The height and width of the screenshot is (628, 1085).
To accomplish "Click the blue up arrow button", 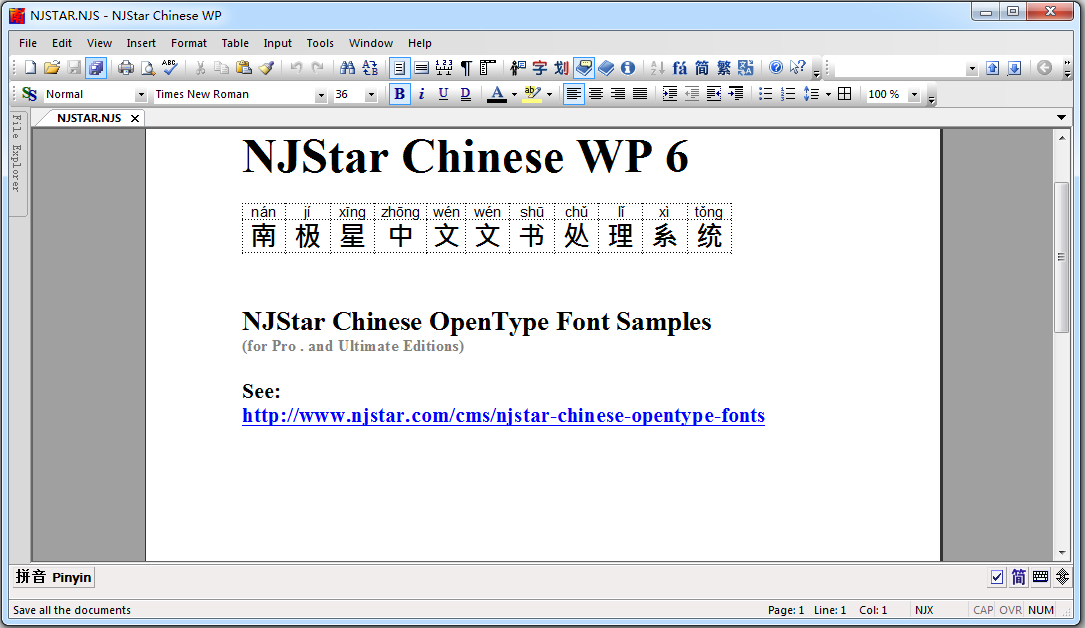I will click(992, 68).
